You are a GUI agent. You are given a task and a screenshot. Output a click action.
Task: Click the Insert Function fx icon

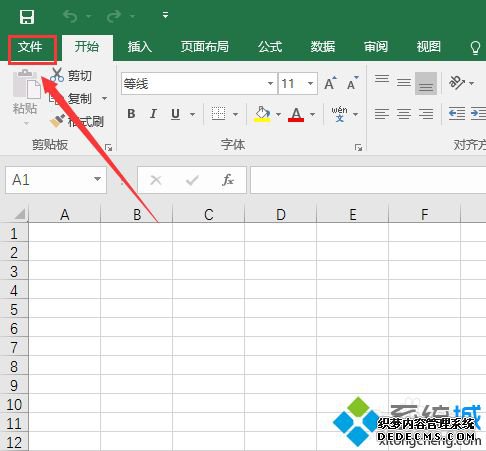point(228,180)
